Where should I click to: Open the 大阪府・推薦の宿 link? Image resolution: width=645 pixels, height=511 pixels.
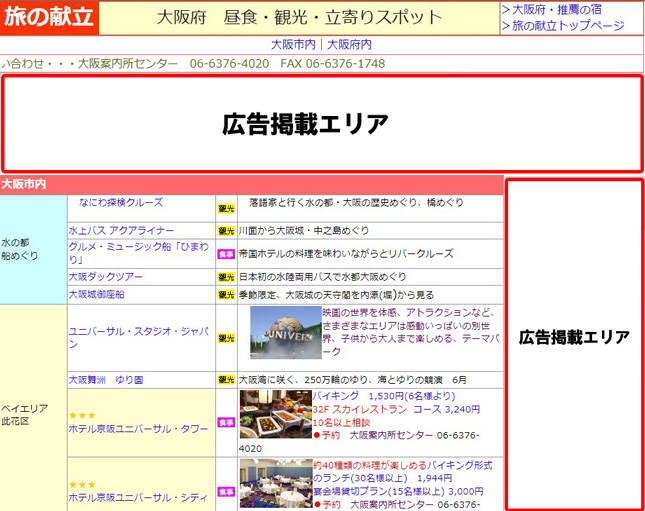(x=557, y=9)
